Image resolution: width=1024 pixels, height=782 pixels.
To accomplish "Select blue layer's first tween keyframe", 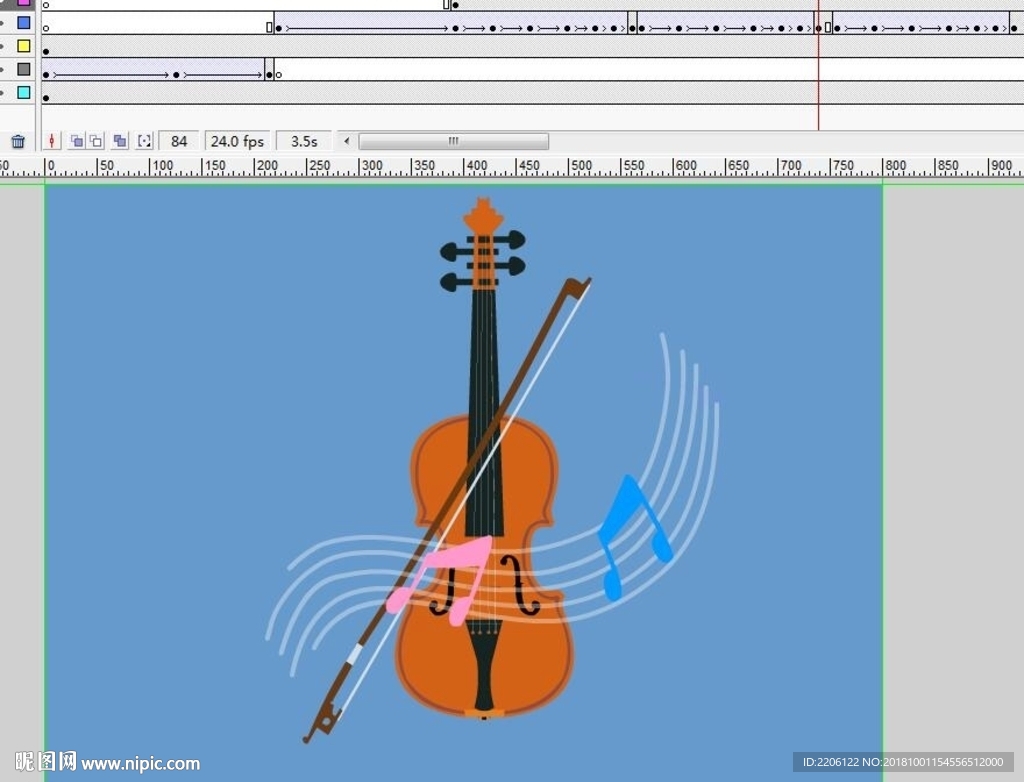I will click(x=279, y=28).
